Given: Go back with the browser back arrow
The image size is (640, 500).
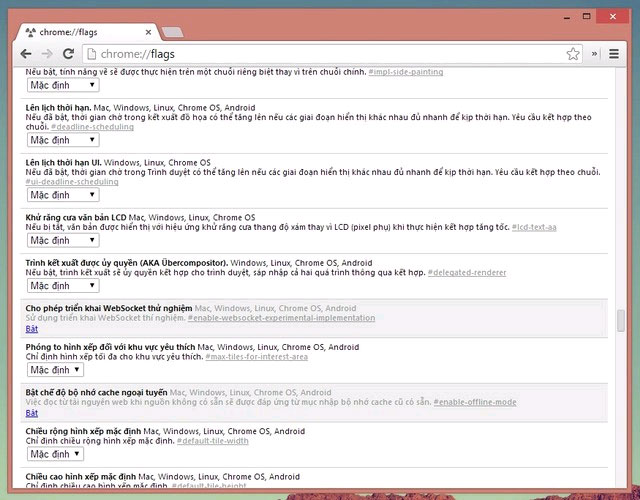Looking at the screenshot, I should [x=26, y=54].
